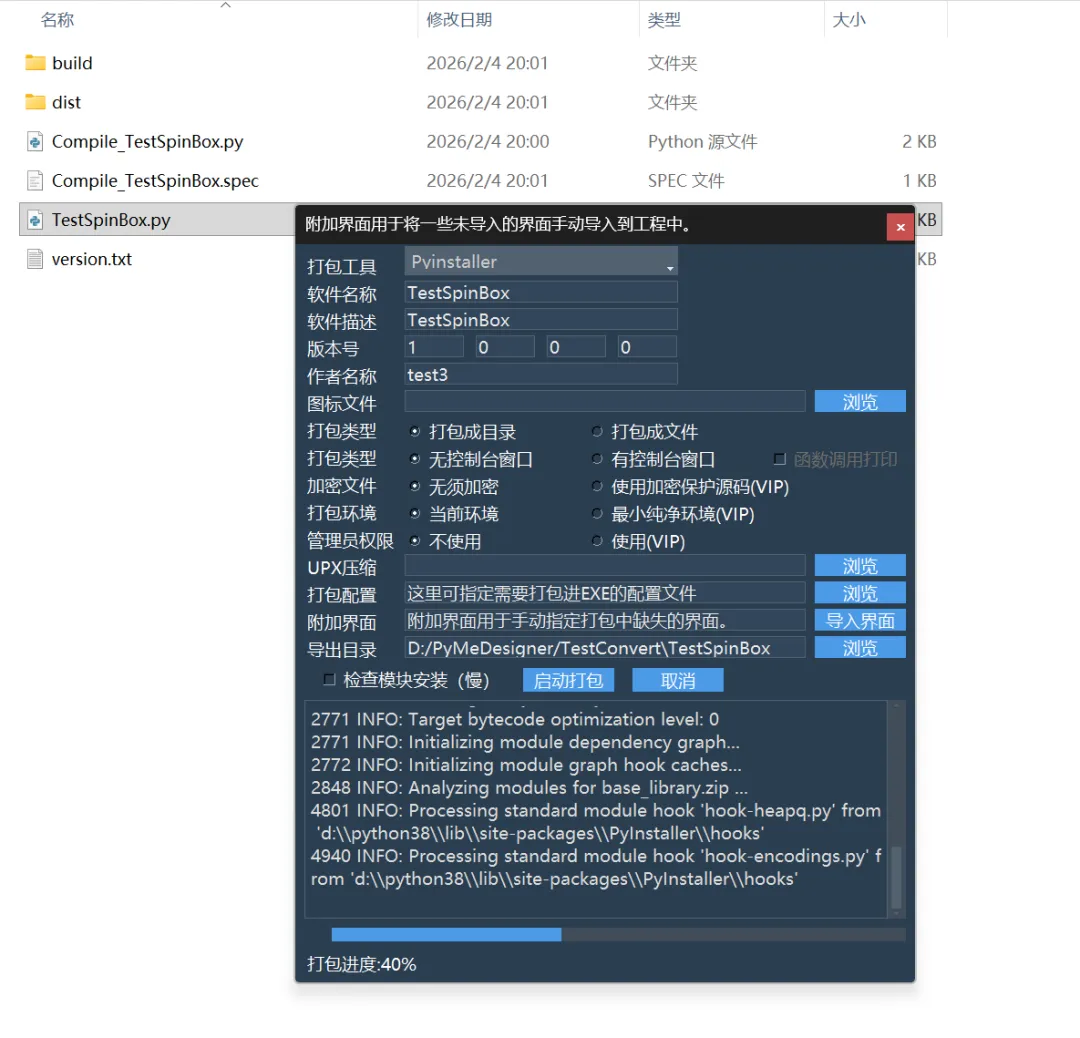Click 浏览 button for 导出目录
The height and width of the screenshot is (1038, 1080).
tap(860, 647)
